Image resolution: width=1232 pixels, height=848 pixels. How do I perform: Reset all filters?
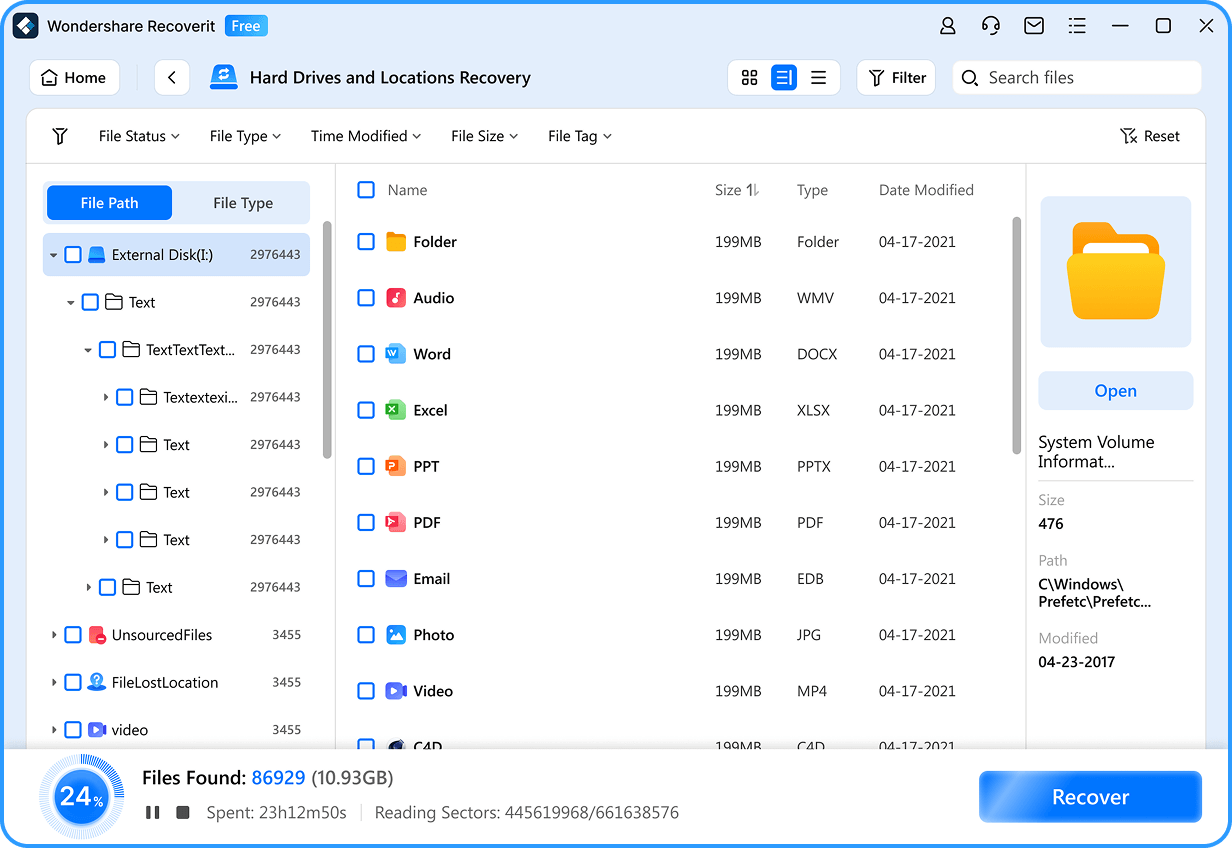tap(1150, 136)
